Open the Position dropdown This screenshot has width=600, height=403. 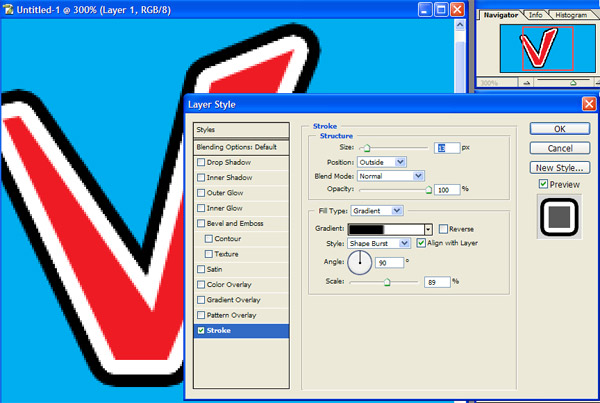click(x=381, y=161)
